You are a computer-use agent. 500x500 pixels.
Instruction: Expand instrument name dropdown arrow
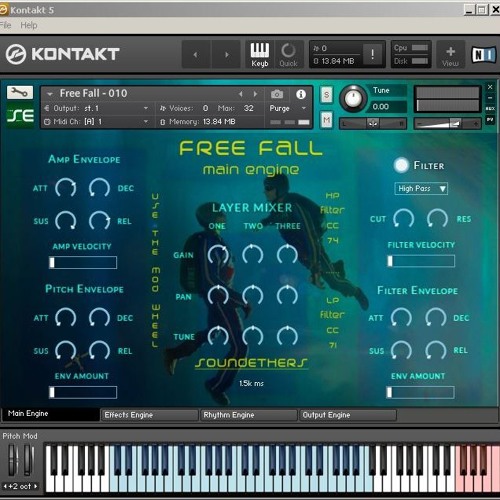[x=50, y=94]
